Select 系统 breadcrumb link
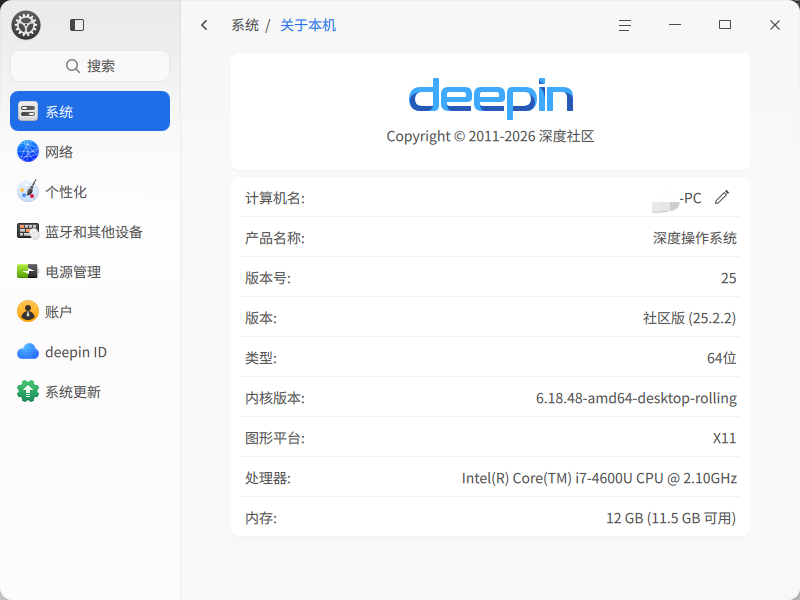800x600 pixels. [x=245, y=25]
